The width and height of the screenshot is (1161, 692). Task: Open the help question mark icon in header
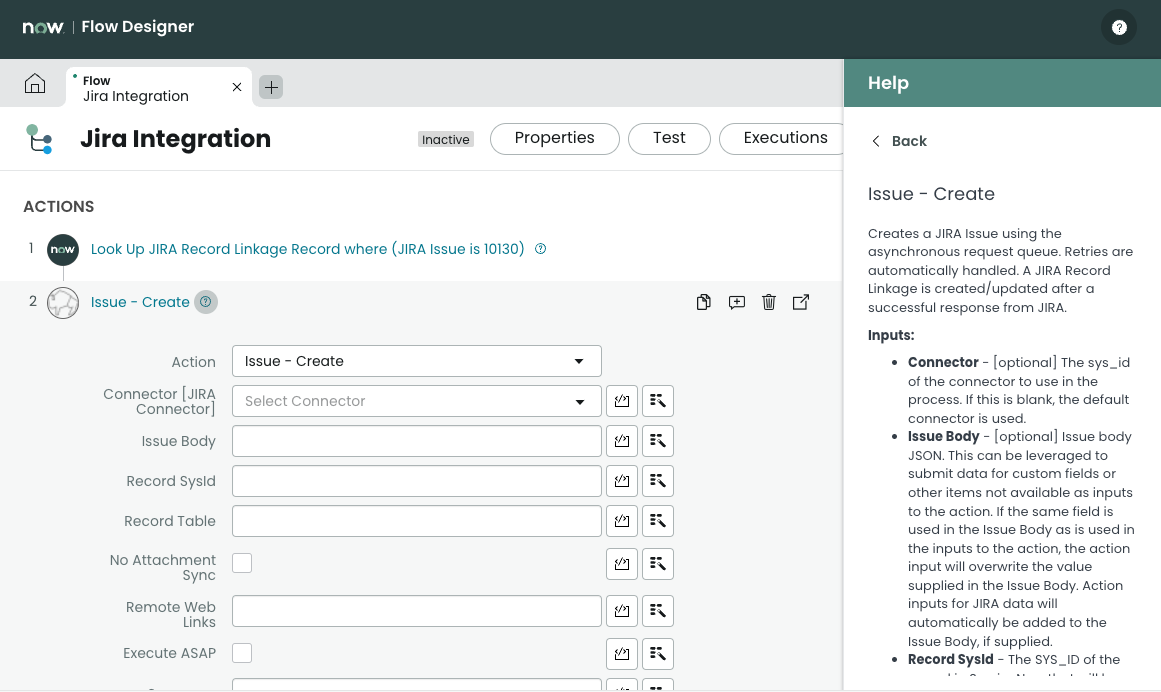(x=1118, y=28)
